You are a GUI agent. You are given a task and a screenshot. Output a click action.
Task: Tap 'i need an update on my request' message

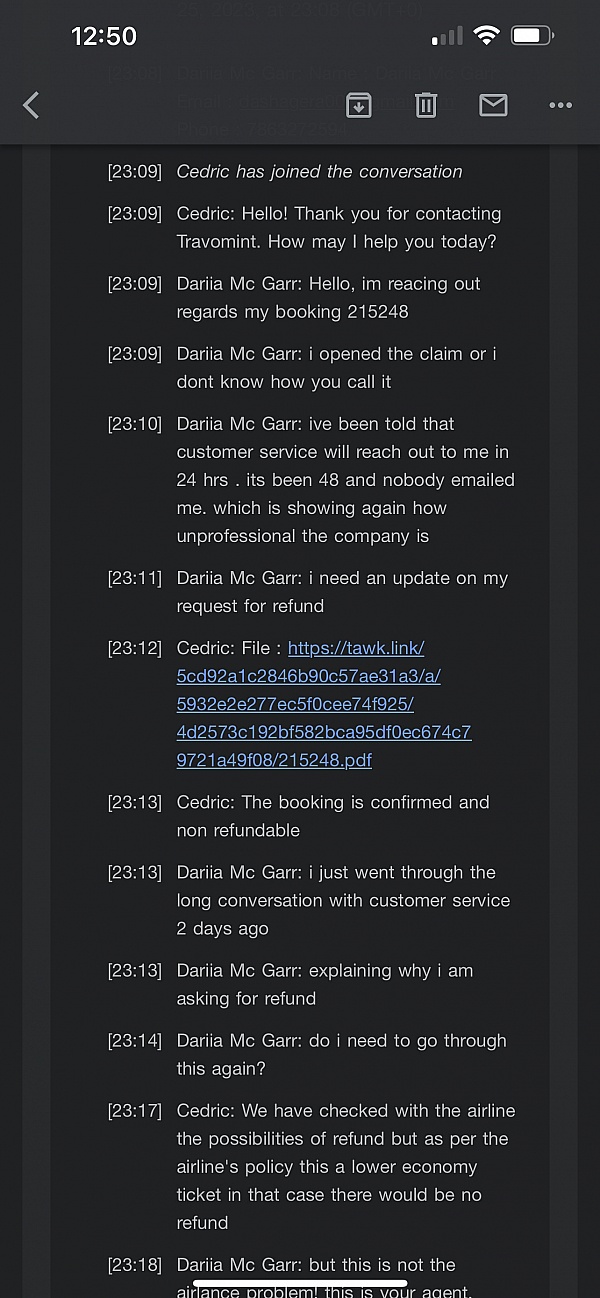[x=342, y=592]
